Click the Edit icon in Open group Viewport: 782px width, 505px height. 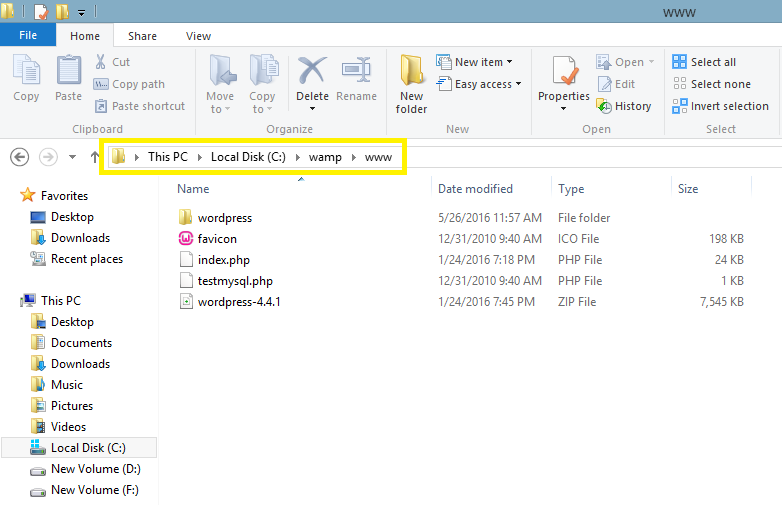pos(604,84)
